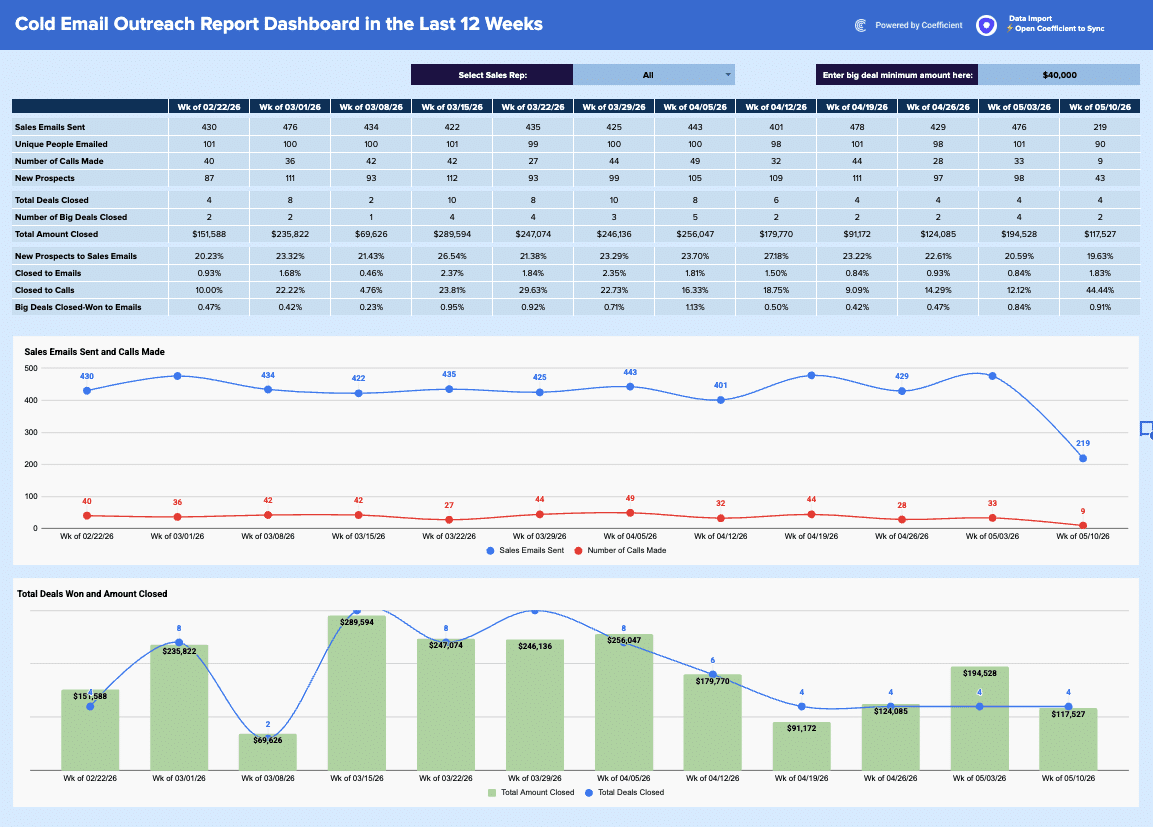Click the Enter big deal minimum amount label
Screen dimensions: 1153x827
(x=897, y=75)
